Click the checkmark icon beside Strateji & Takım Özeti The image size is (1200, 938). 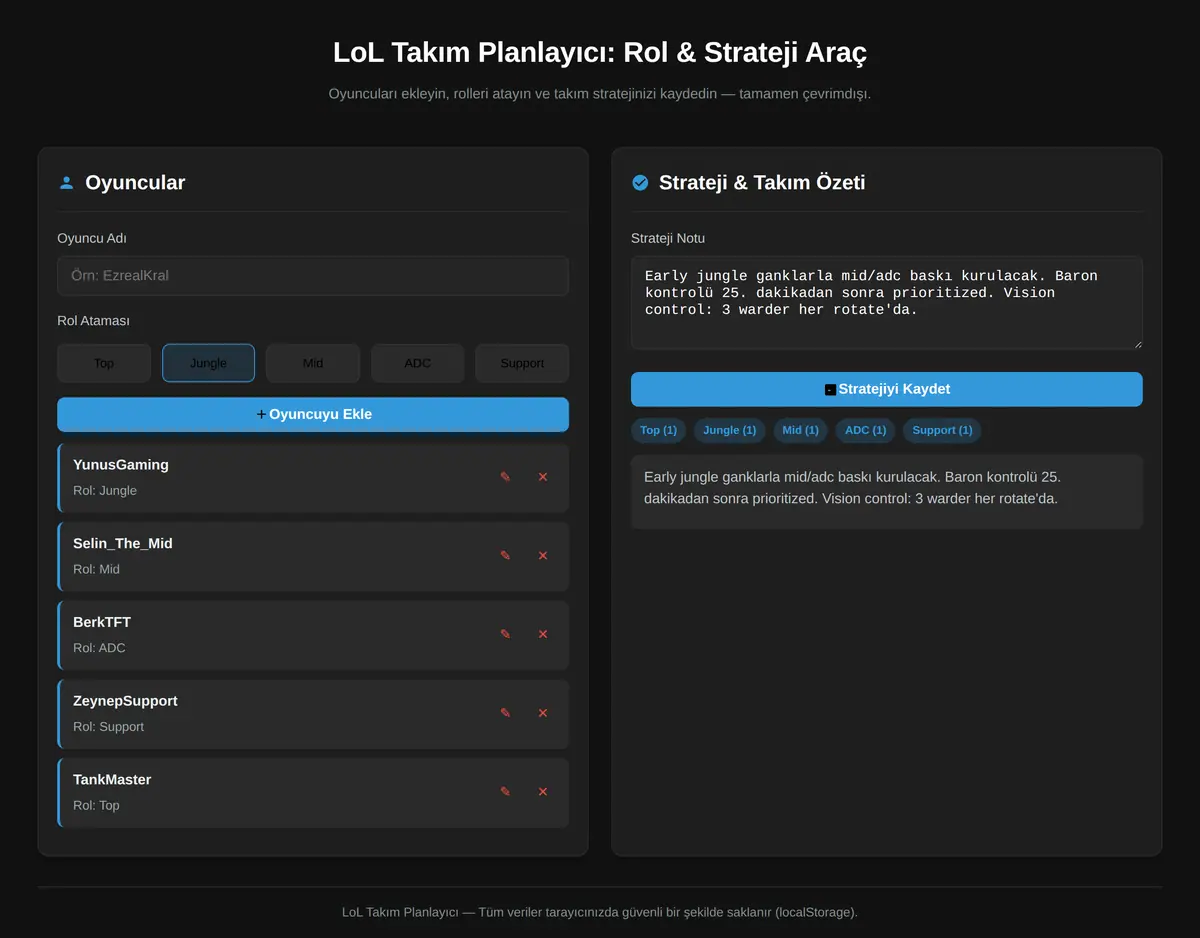pos(640,183)
